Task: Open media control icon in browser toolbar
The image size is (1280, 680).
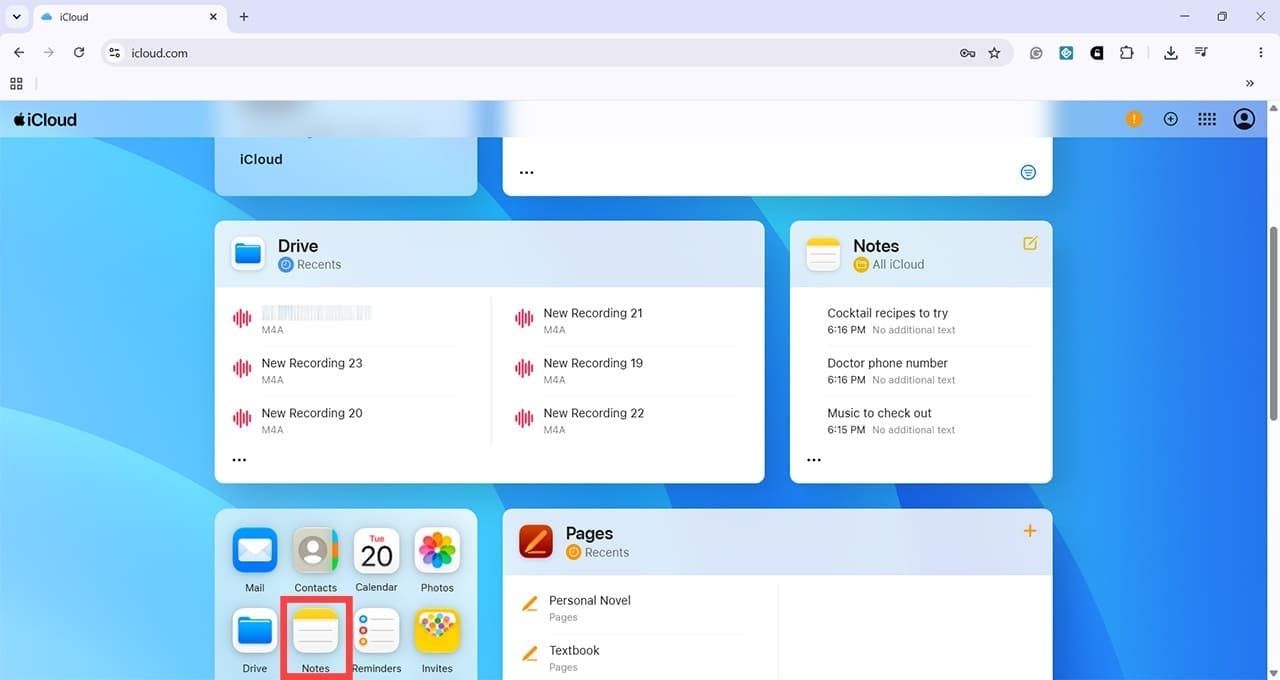Action: coord(1202,53)
